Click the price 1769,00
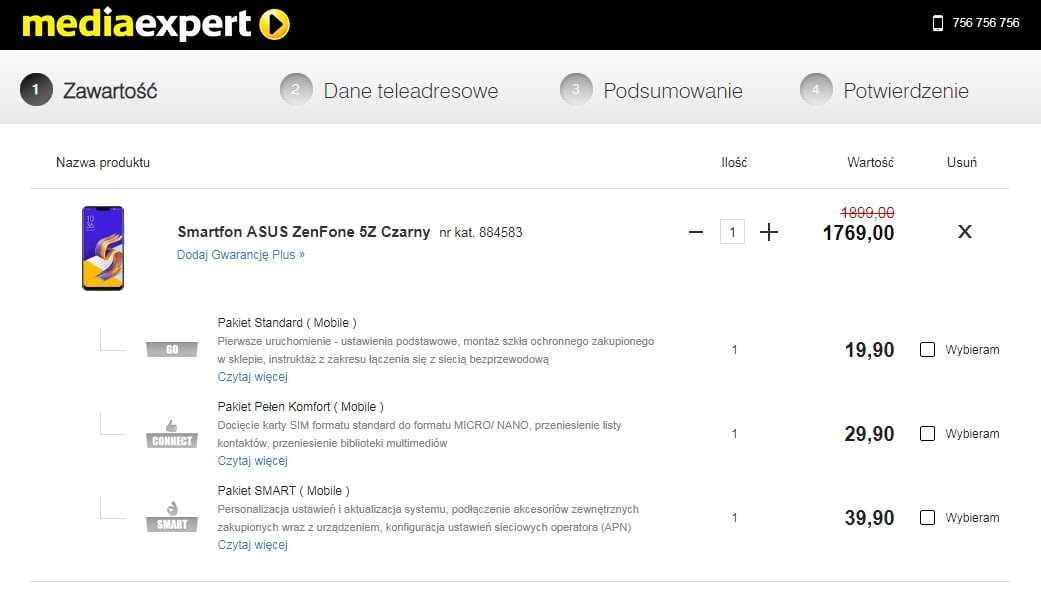 pos(858,233)
